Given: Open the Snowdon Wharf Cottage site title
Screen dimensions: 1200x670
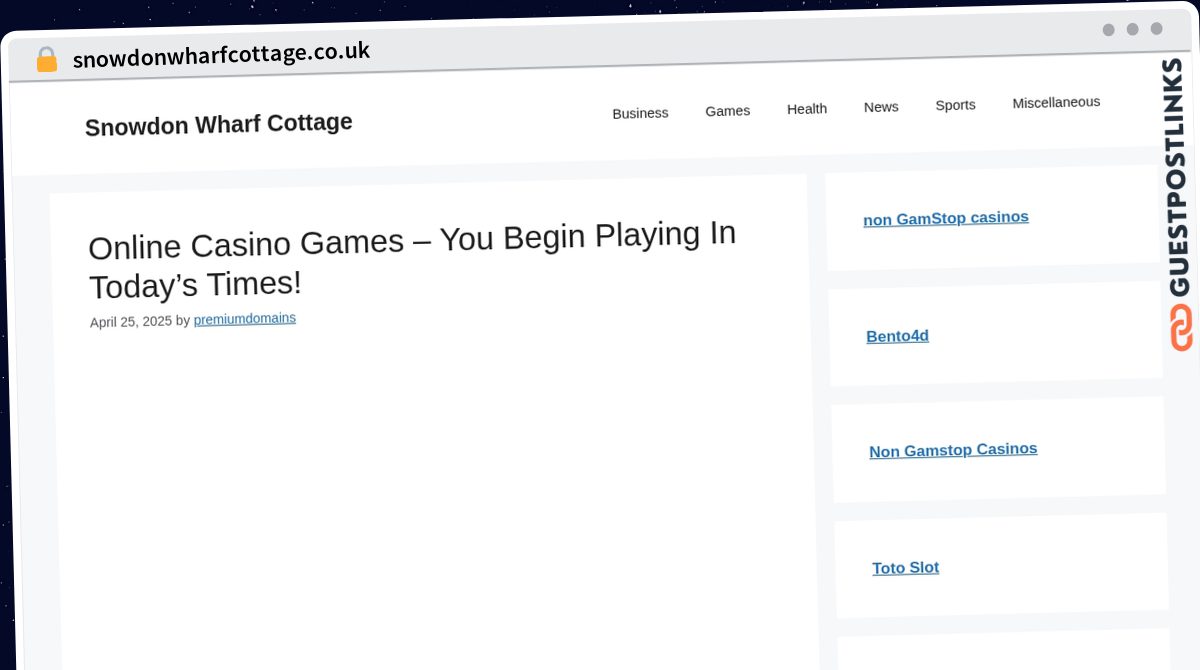Looking at the screenshot, I should pyautogui.click(x=218, y=125).
